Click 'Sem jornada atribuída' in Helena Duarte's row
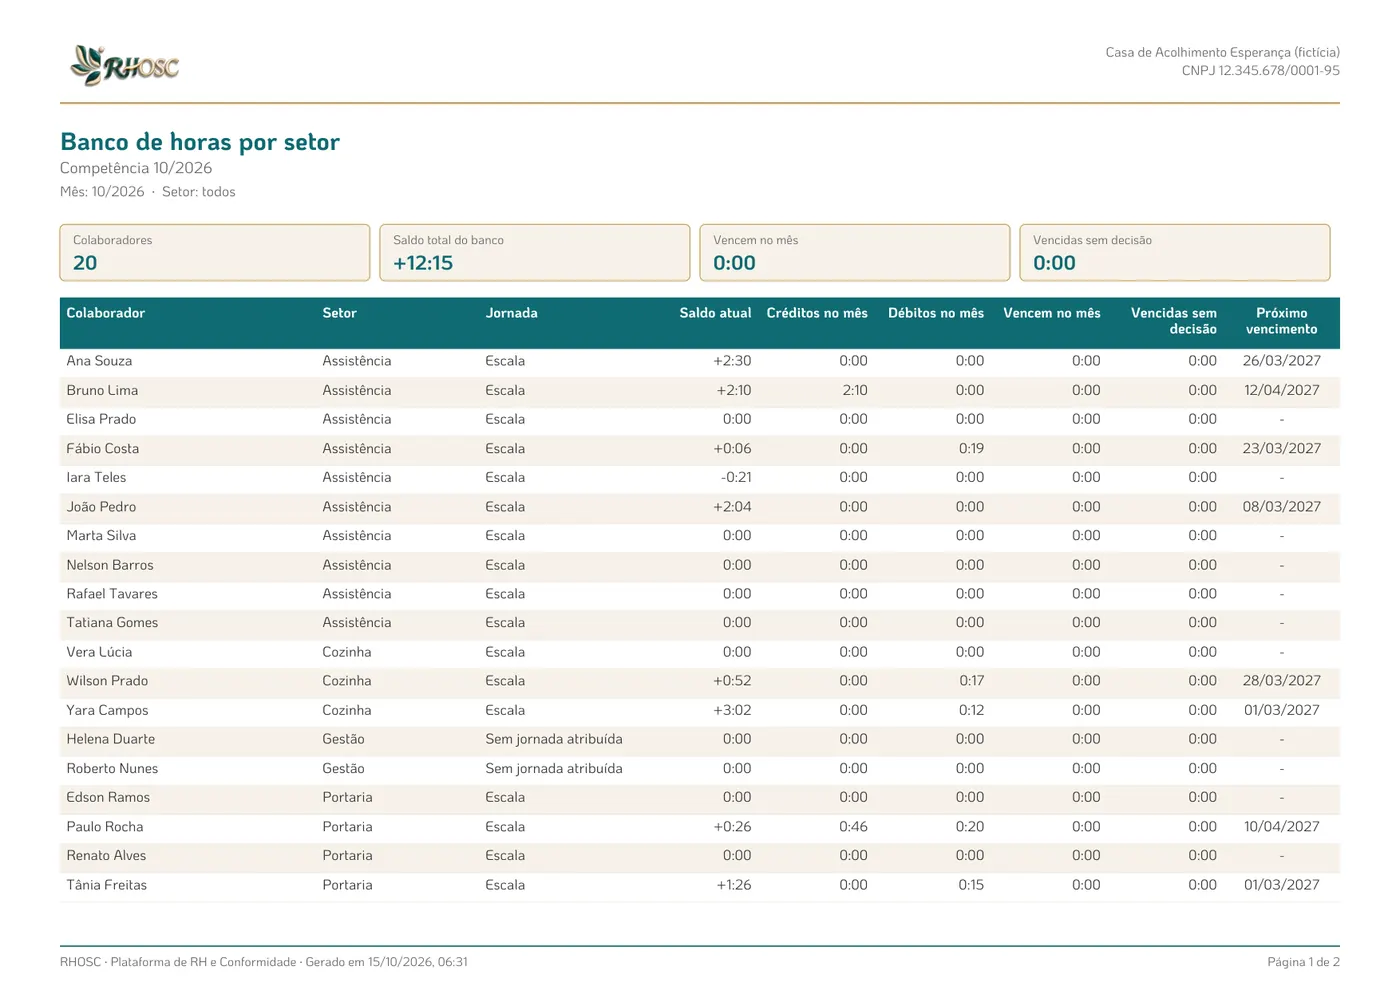This screenshot has height=990, width=1400. [554, 740]
